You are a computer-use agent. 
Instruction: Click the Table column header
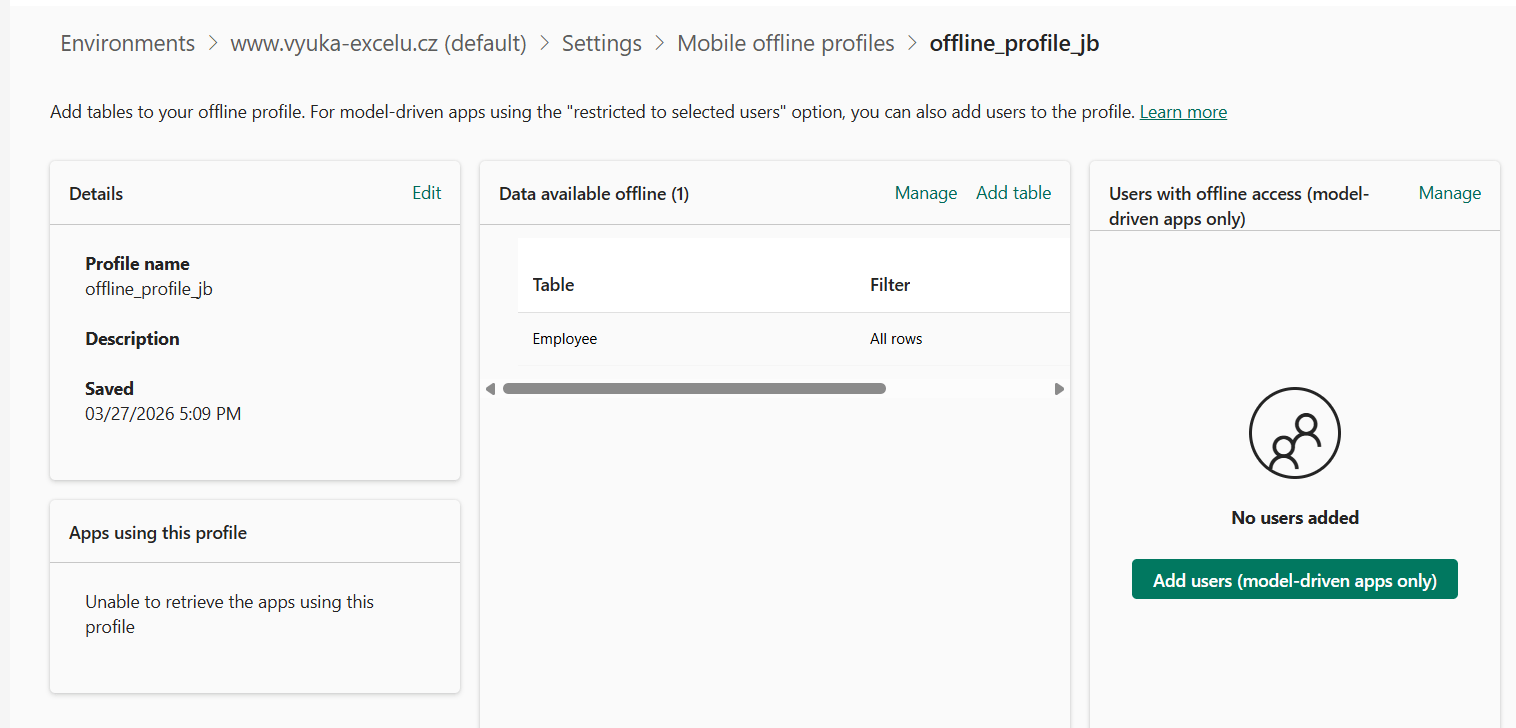click(x=553, y=285)
